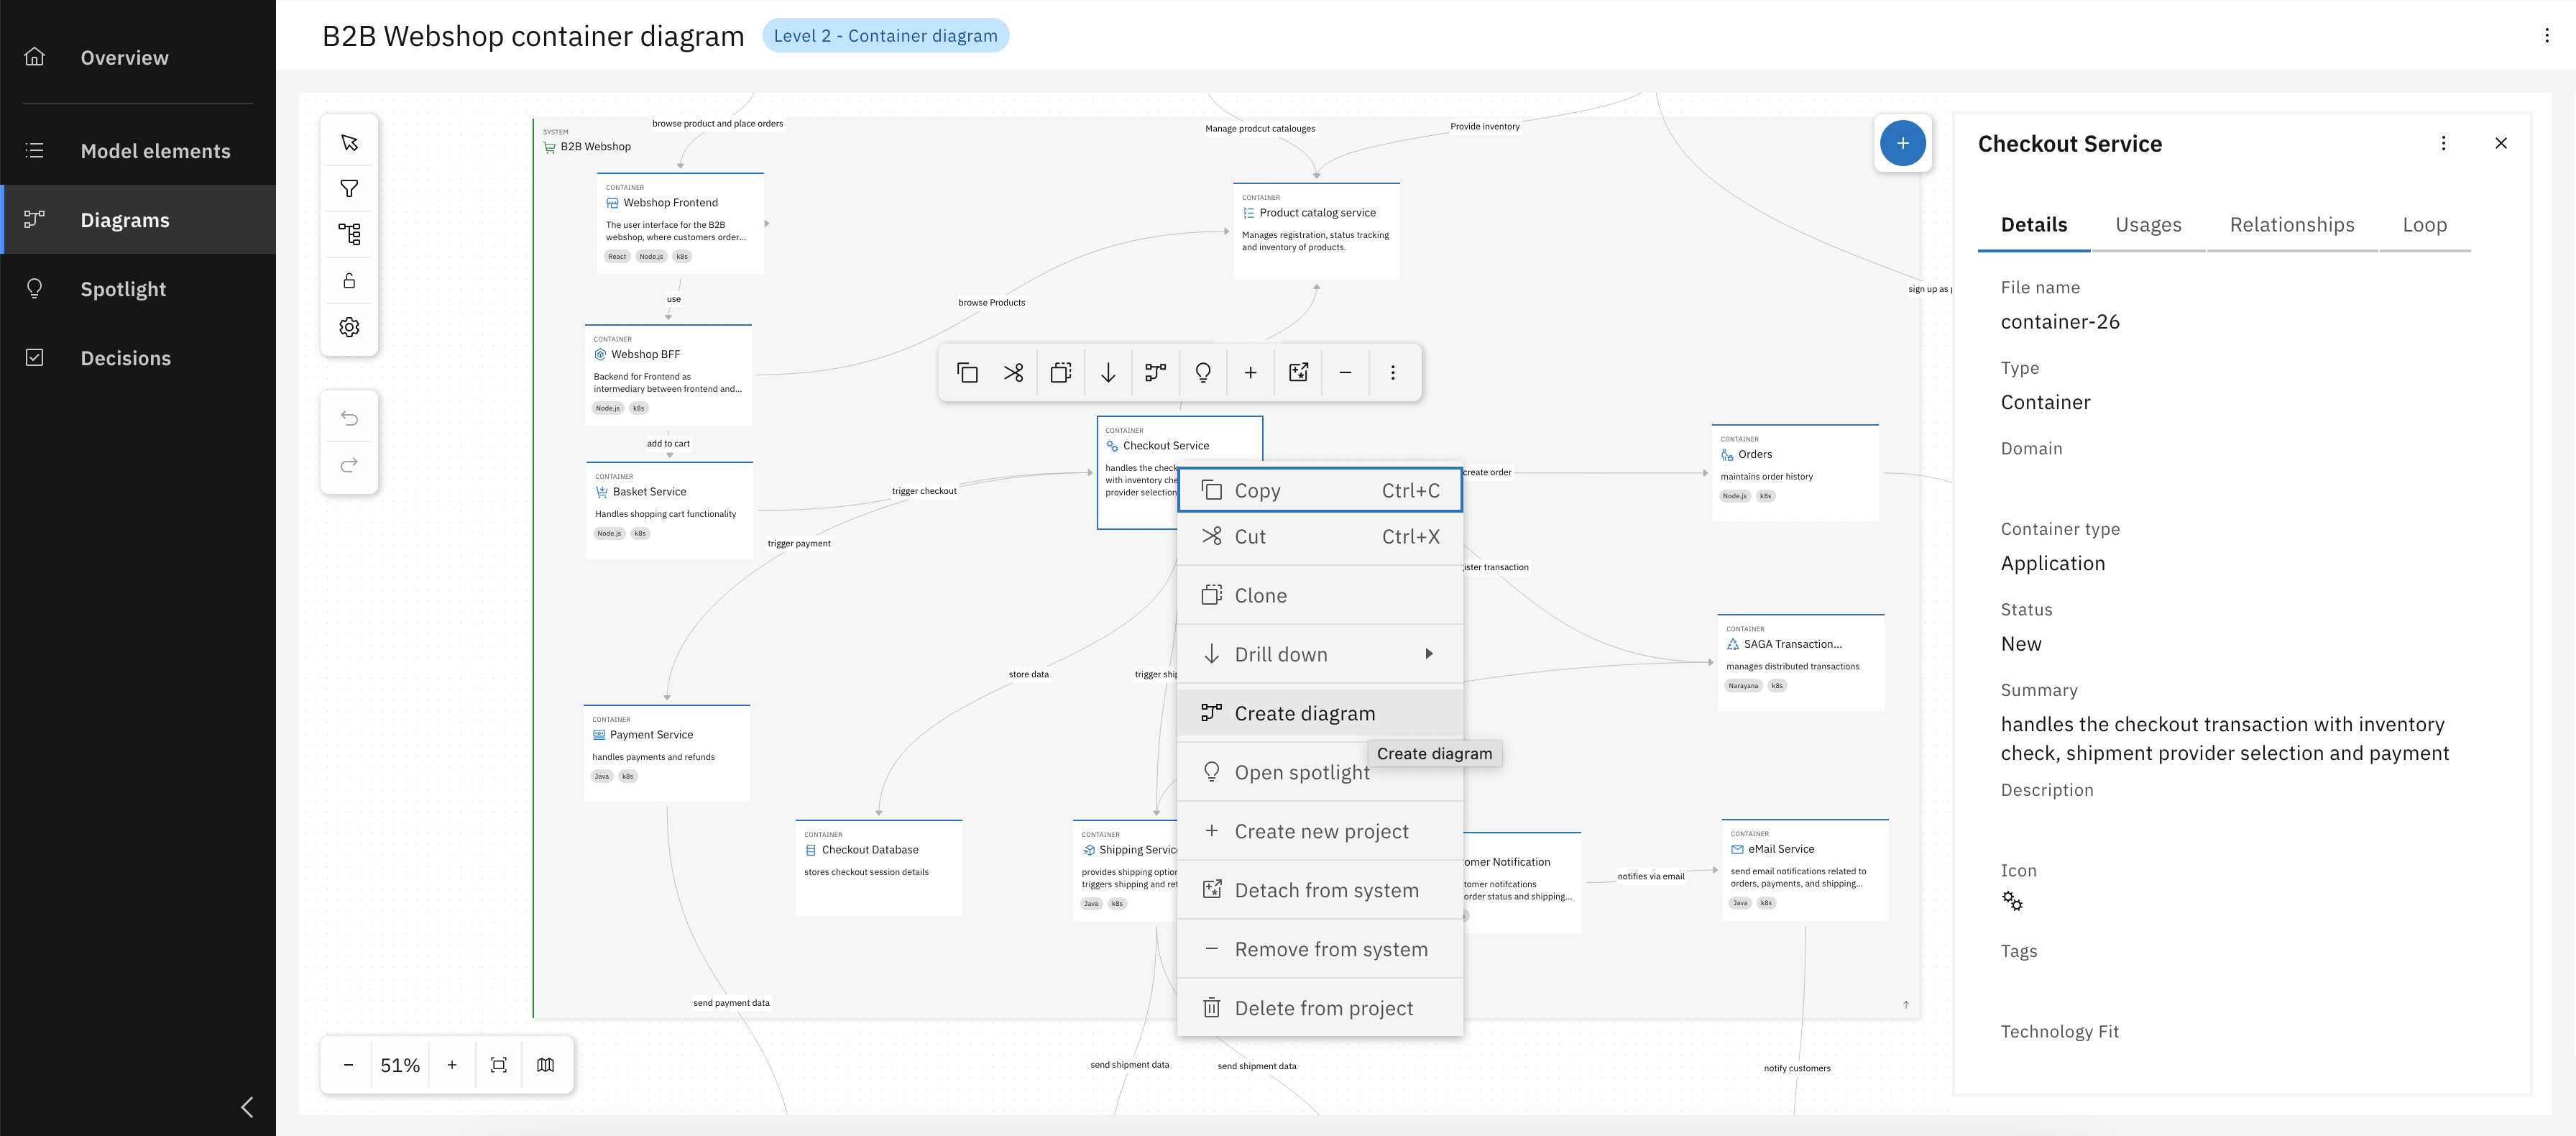
Task: Select the hierarchy layout tool
Action: click(x=348, y=234)
